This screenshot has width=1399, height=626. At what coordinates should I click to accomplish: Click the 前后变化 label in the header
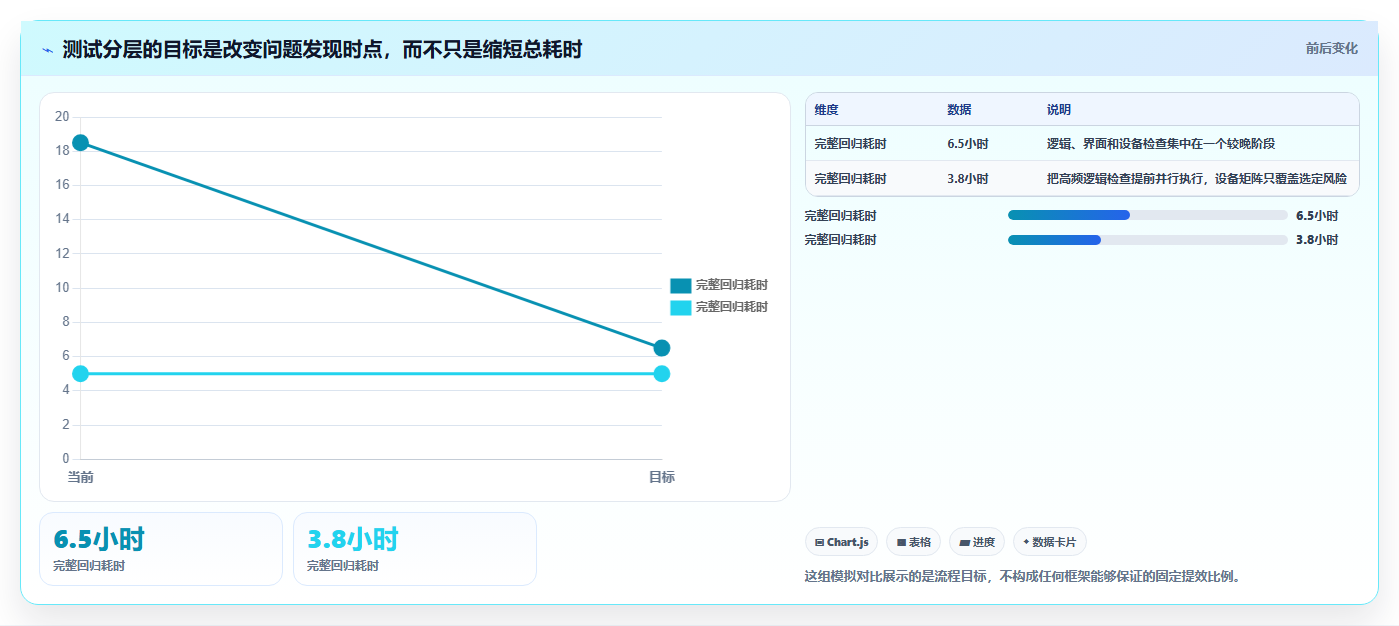[1332, 48]
